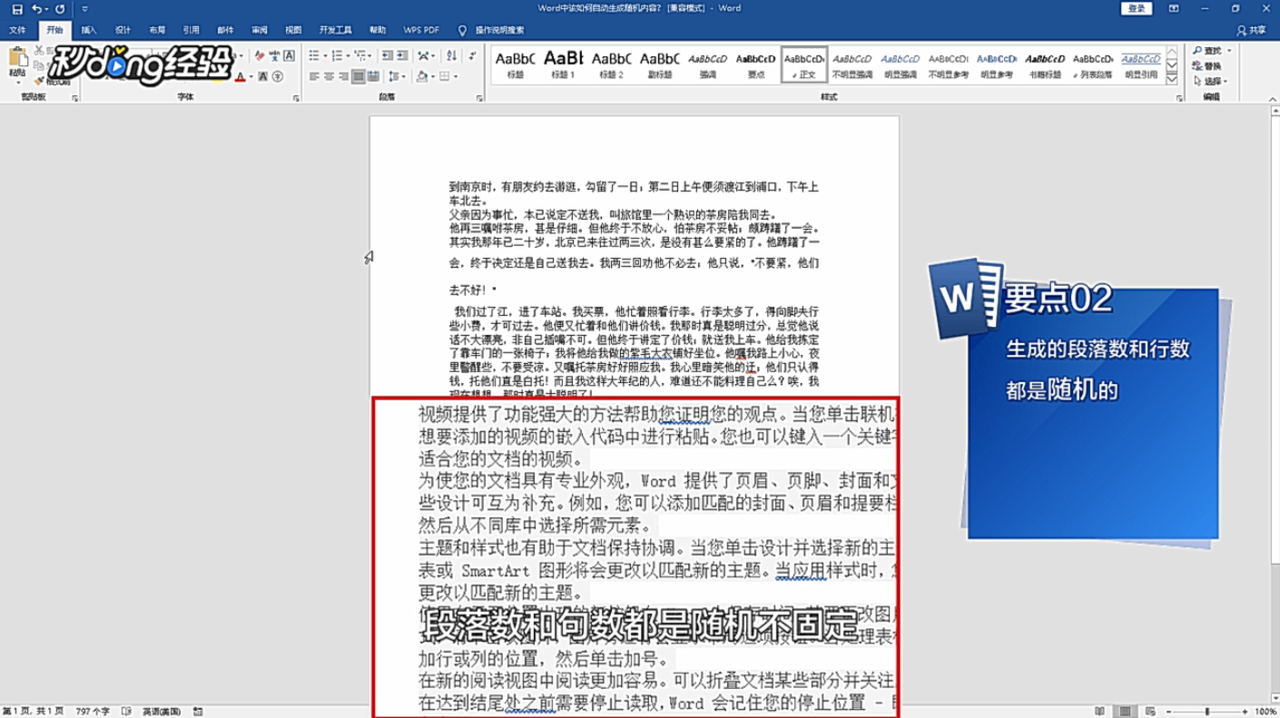Open font dialog launcher

click(x=296, y=98)
